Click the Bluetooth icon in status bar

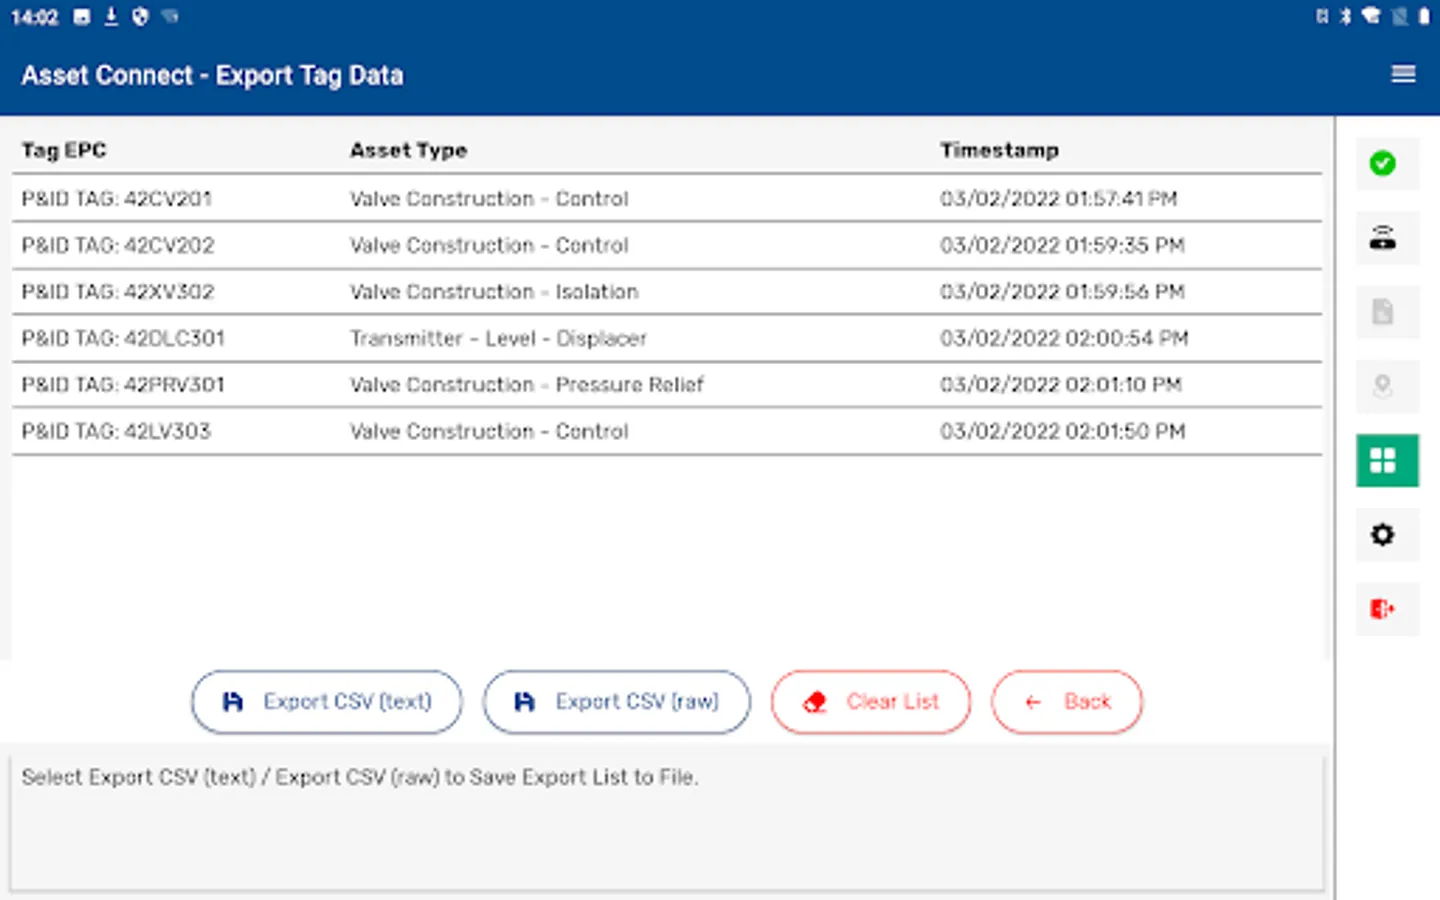point(1346,16)
